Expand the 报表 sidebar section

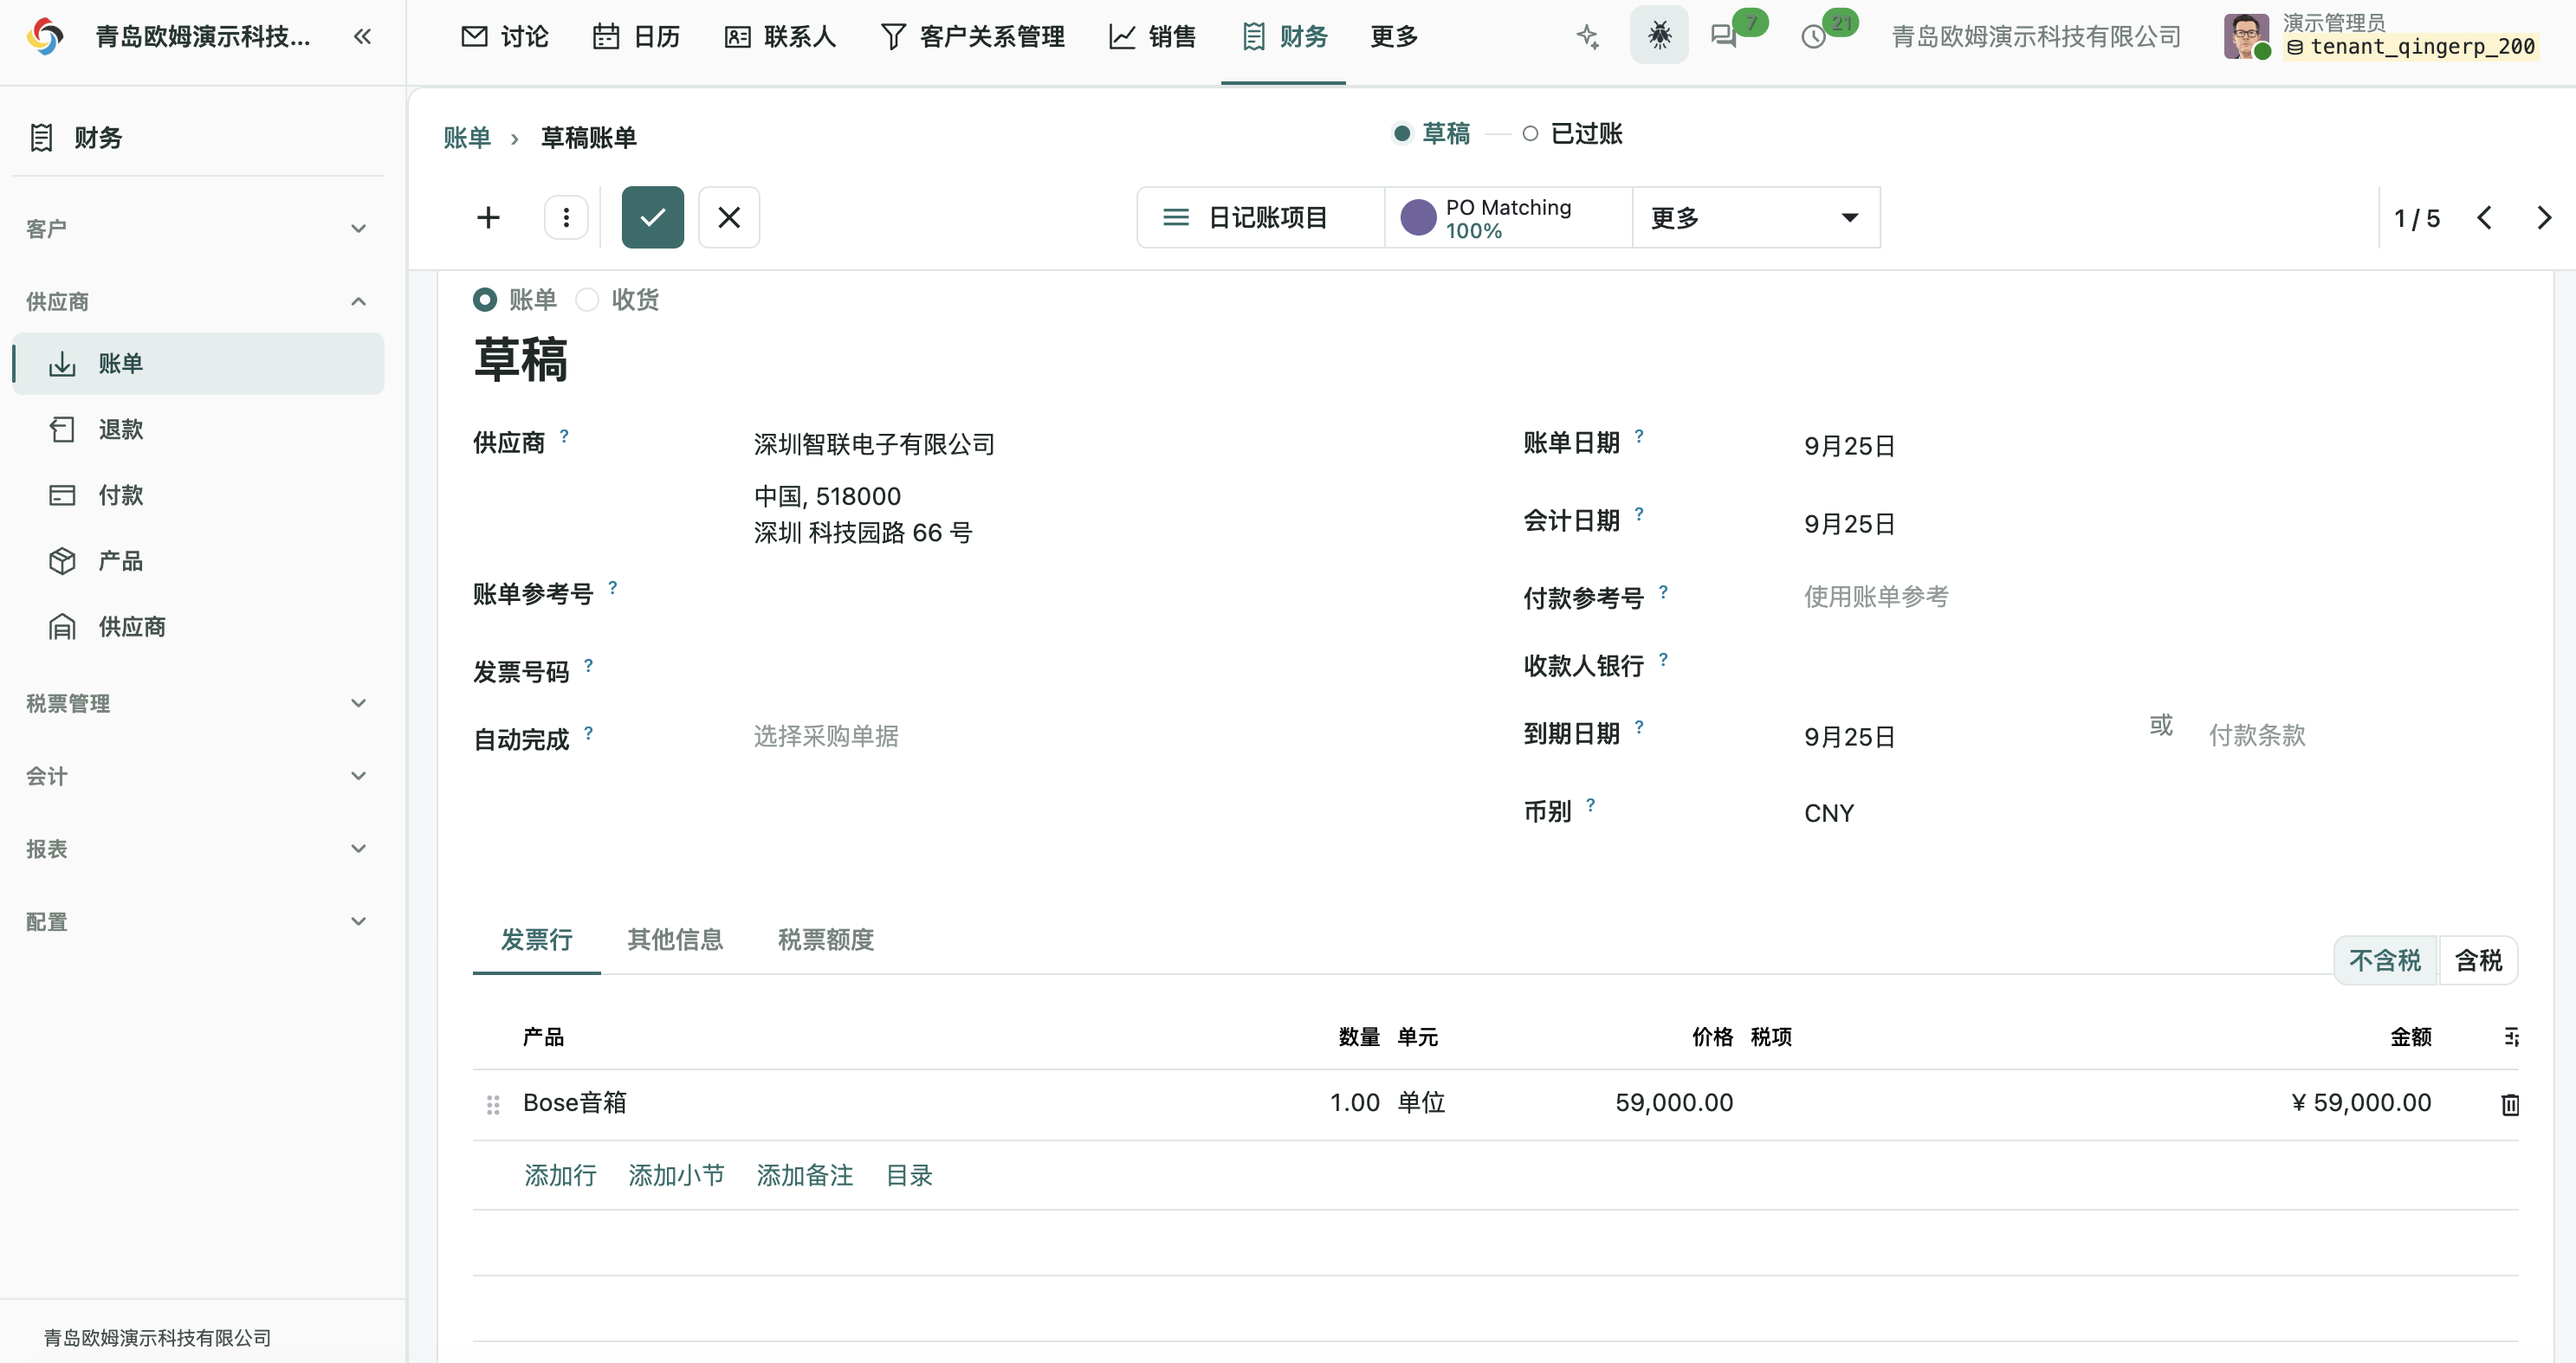[197, 849]
